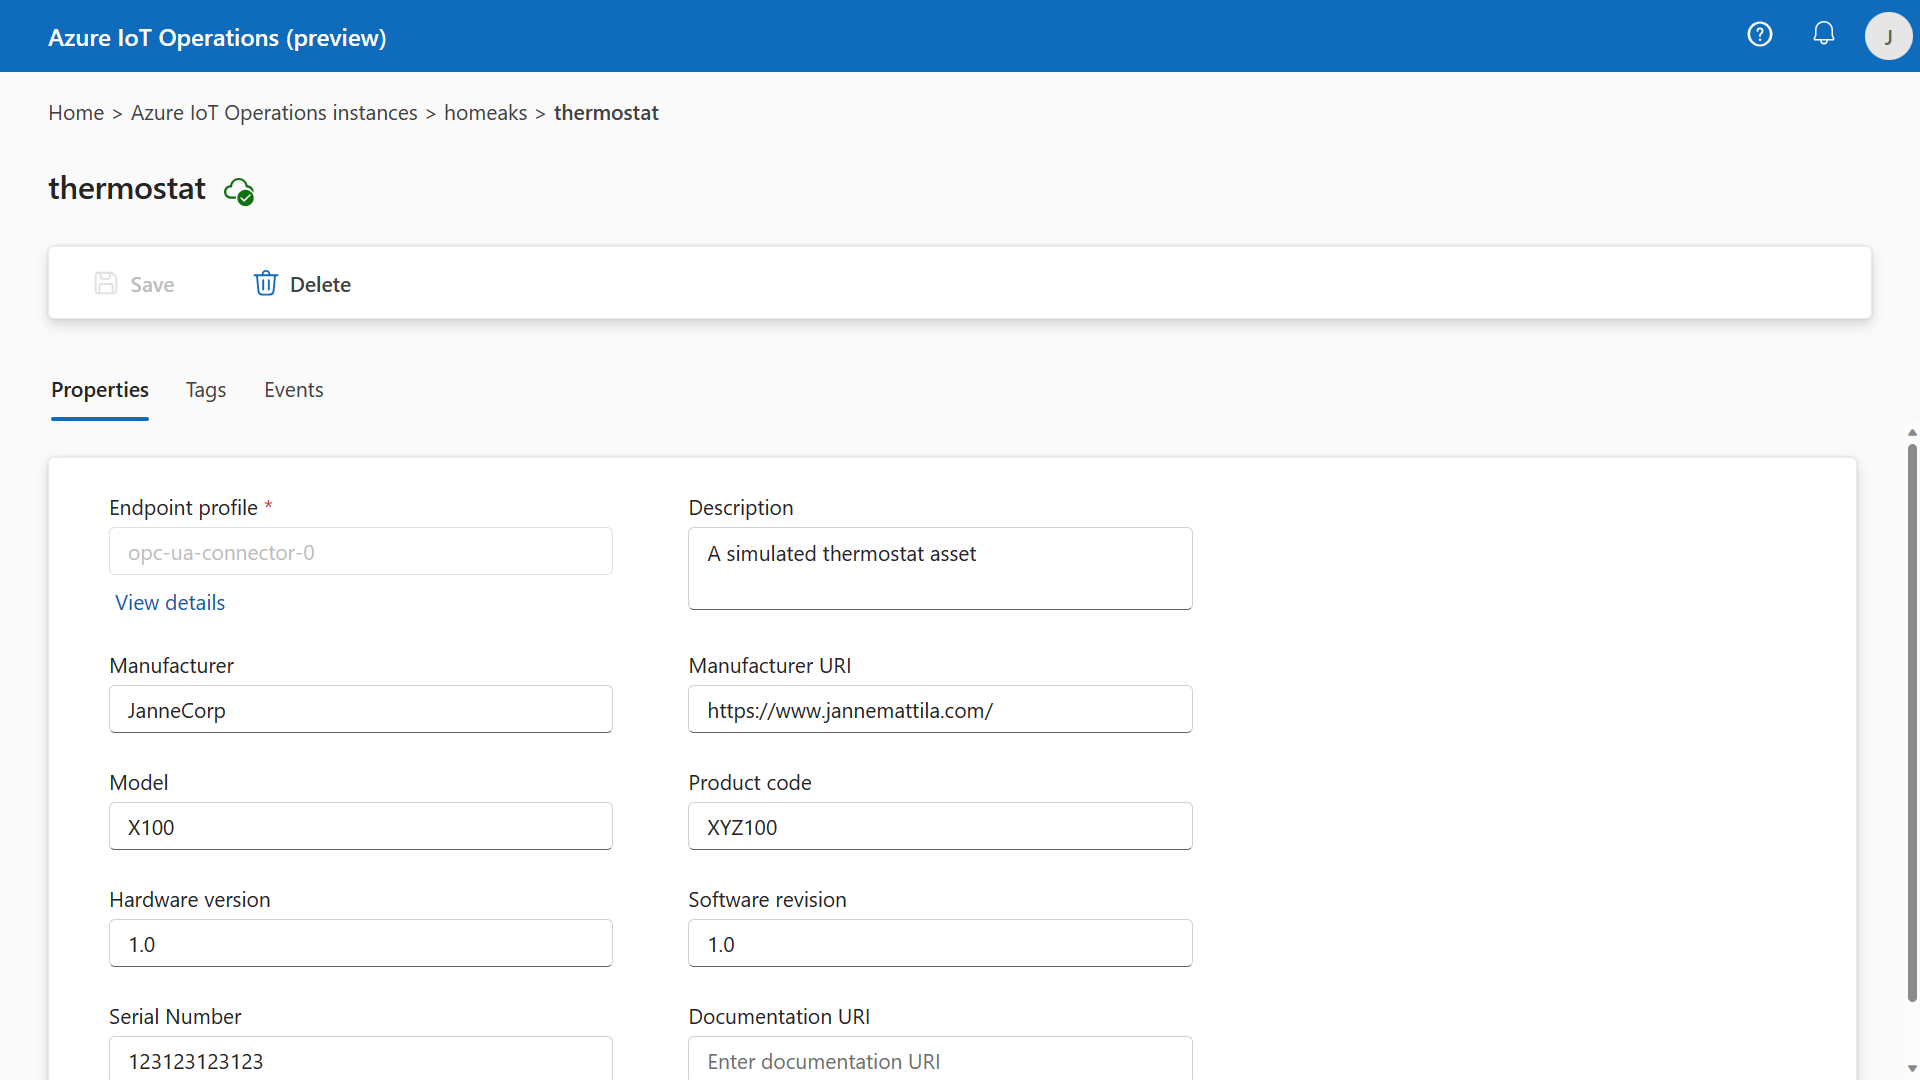Click the Hardware version label
Viewport: 1920px width, 1080px height.
point(189,900)
